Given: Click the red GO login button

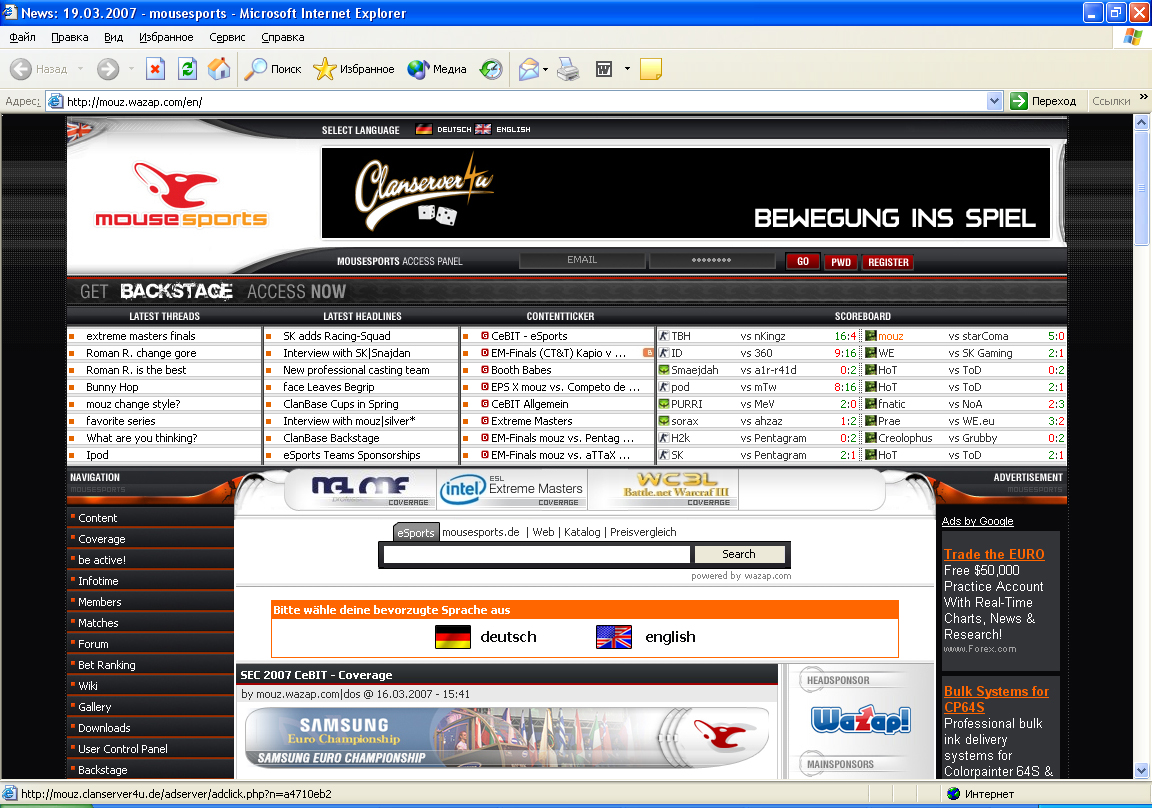Looking at the screenshot, I should (x=803, y=261).
